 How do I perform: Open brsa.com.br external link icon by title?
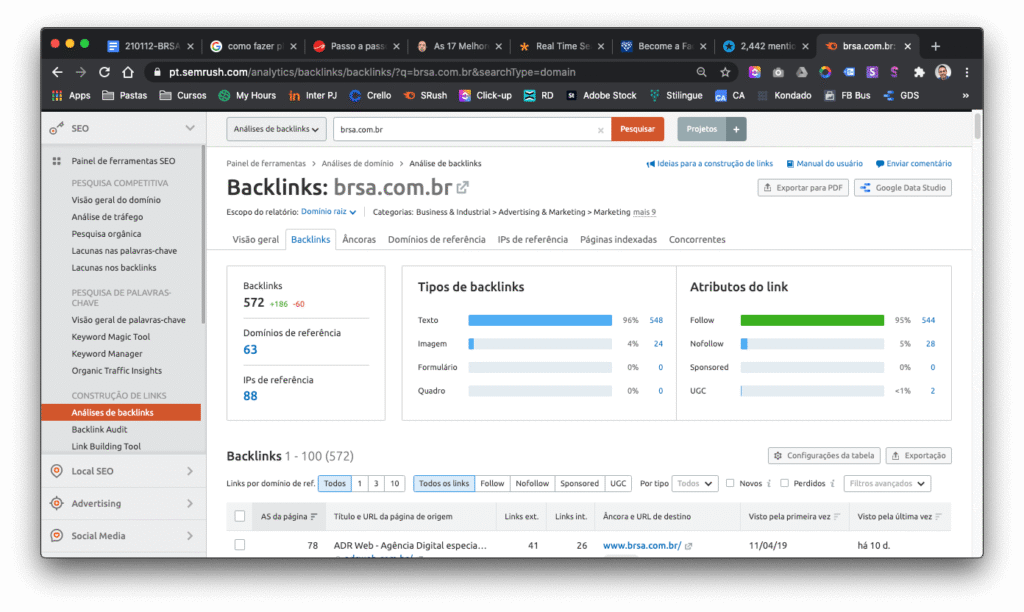(463, 188)
